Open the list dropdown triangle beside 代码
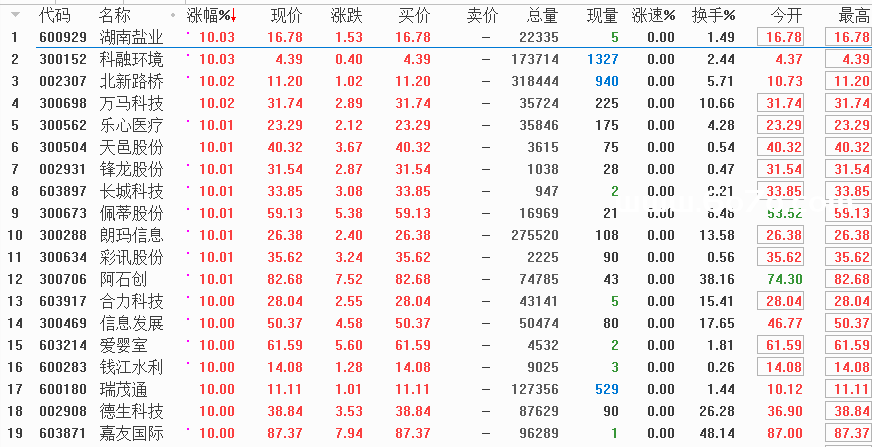Screen dimensions: 872x447 (x=15, y=14)
